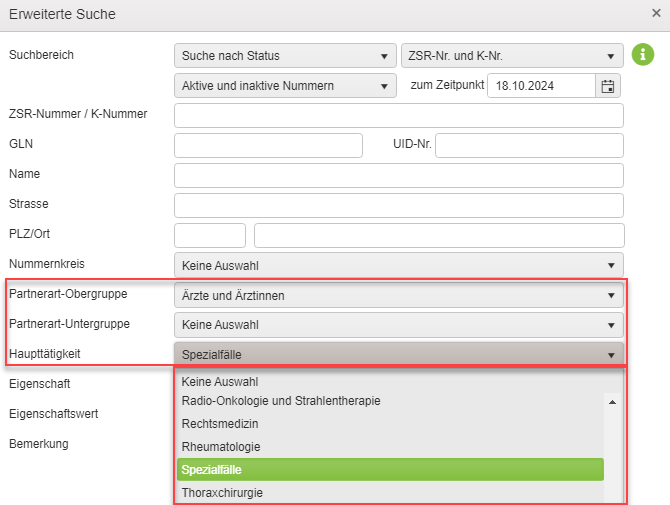Click the list scroll-up arrow

612,402
